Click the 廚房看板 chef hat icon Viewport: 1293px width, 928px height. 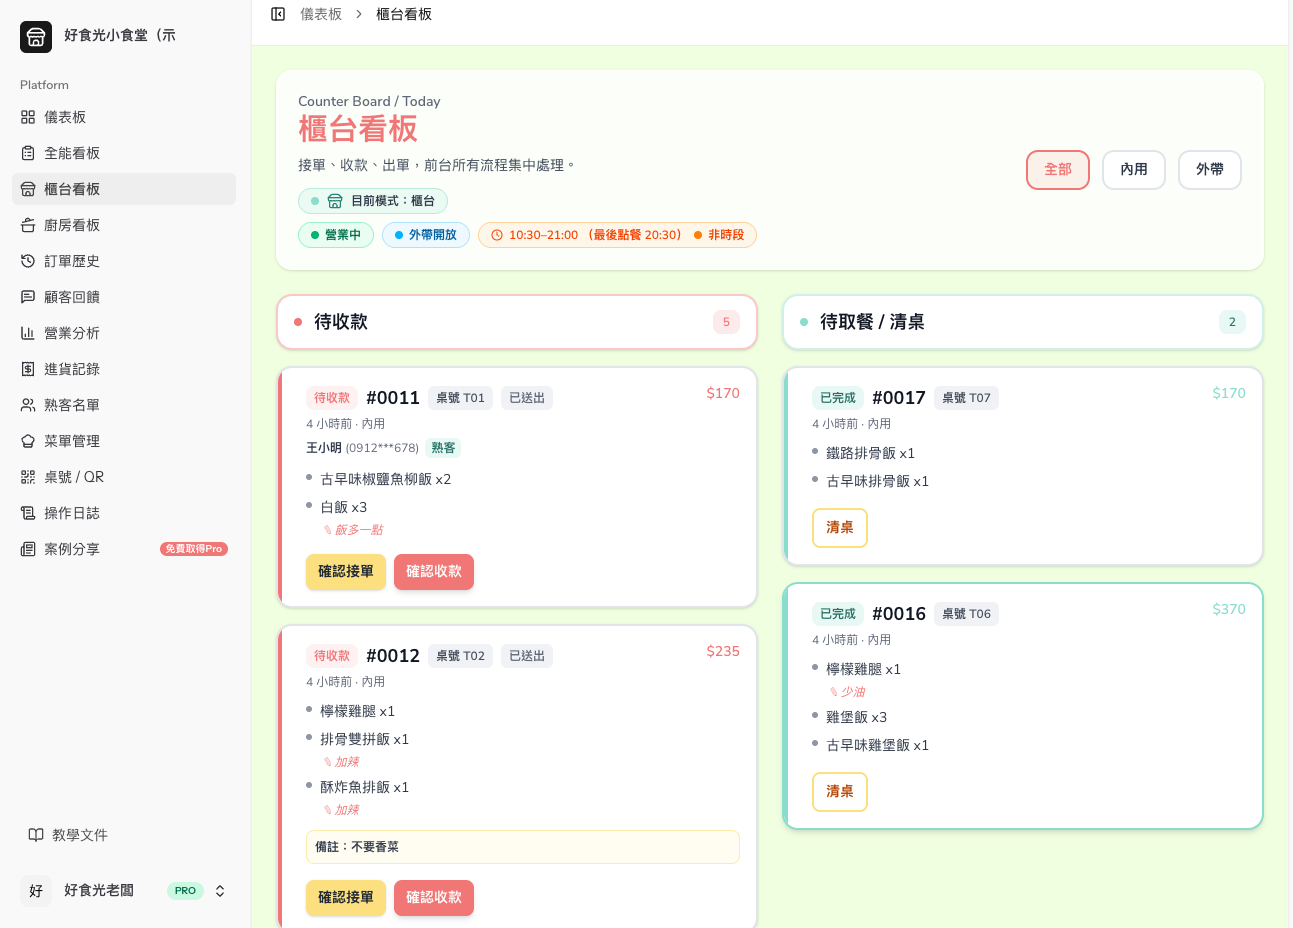pyautogui.click(x=28, y=225)
